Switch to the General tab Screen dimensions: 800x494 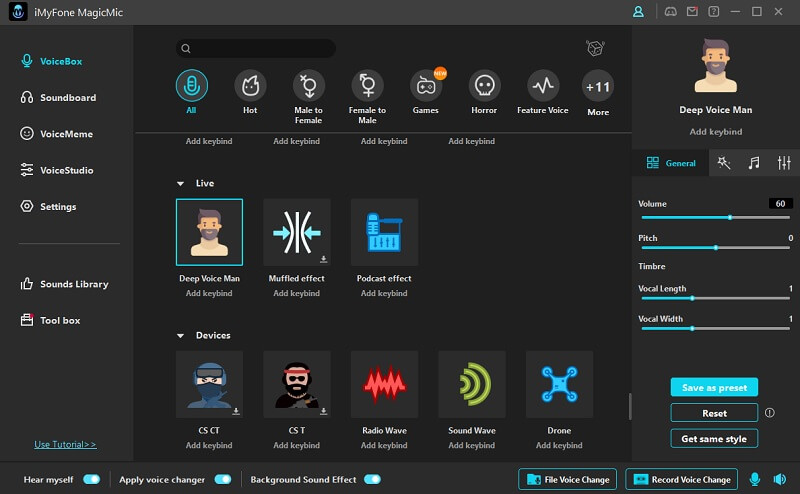tap(670, 163)
